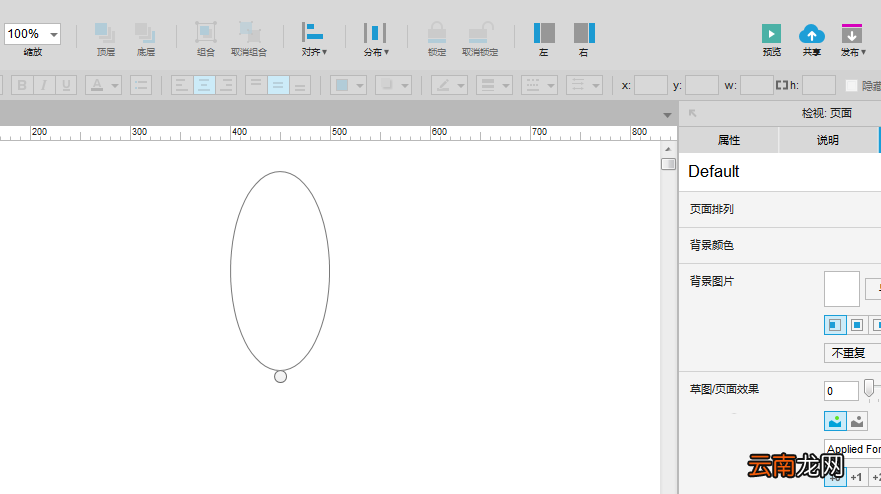Align text left horizontally
The width and height of the screenshot is (881, 494).
(x=181, y=85)
